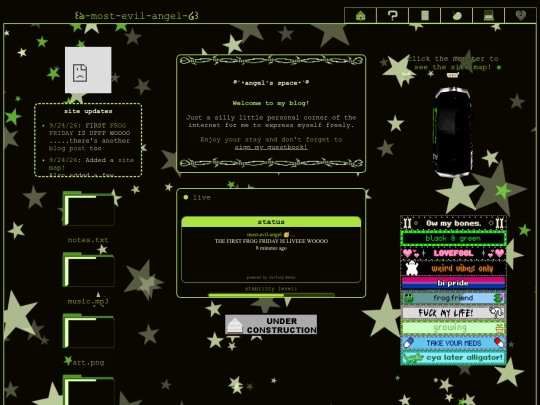540x405 pixels.
Task: Click the 'black & green' badge
Action: [453, 238]
